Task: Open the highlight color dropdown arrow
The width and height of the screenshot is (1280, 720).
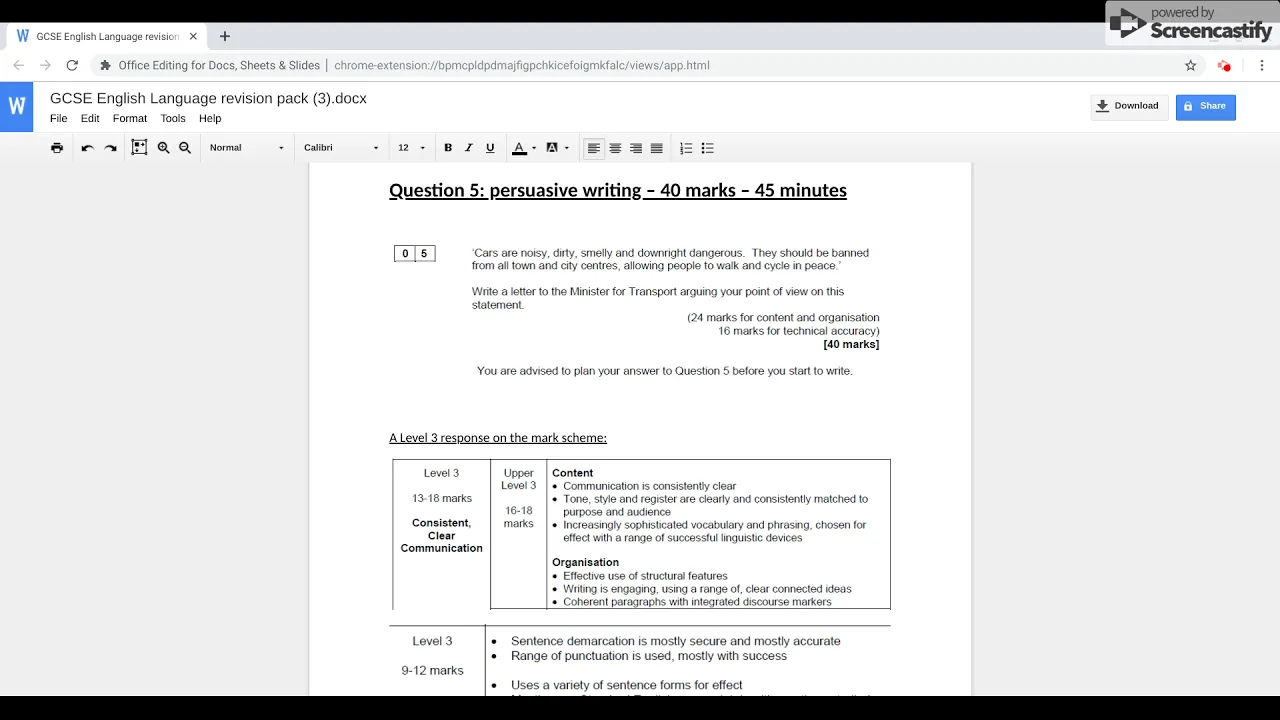Action: click(567, 148)
